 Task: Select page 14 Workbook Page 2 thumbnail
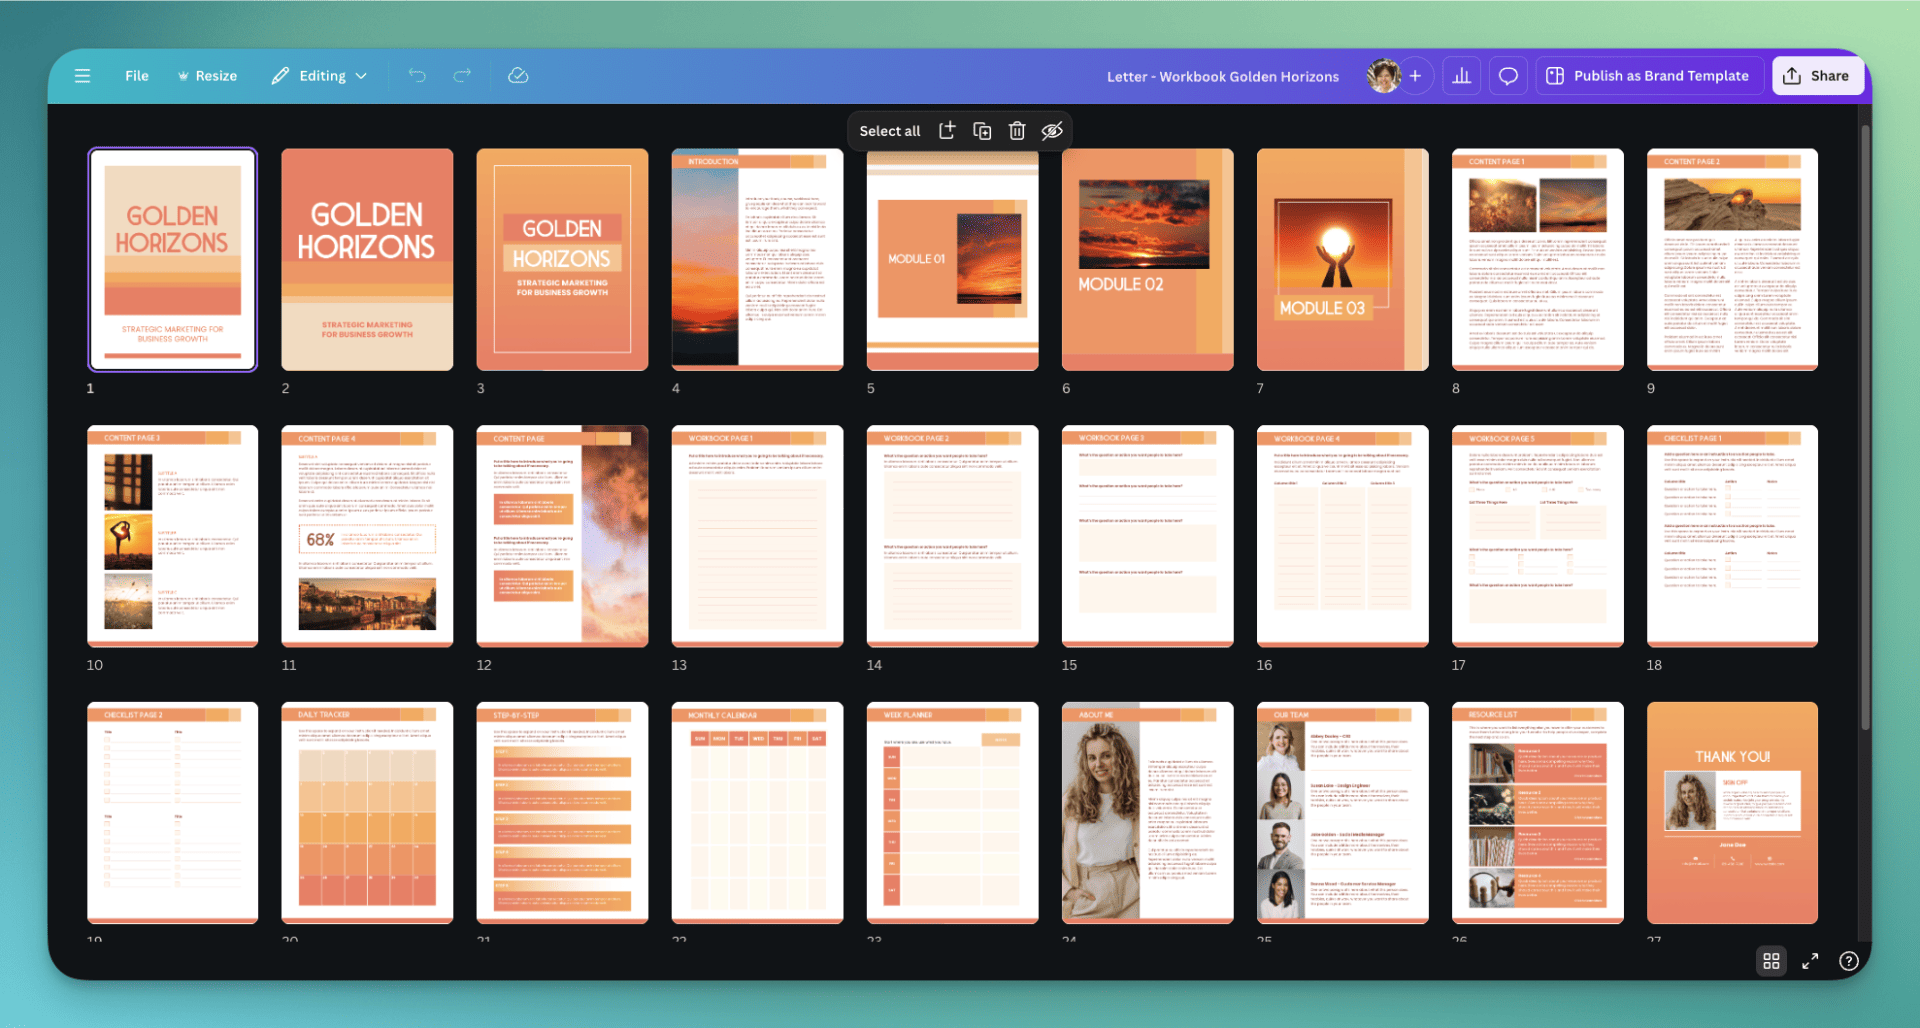click(x=952, y=536)
